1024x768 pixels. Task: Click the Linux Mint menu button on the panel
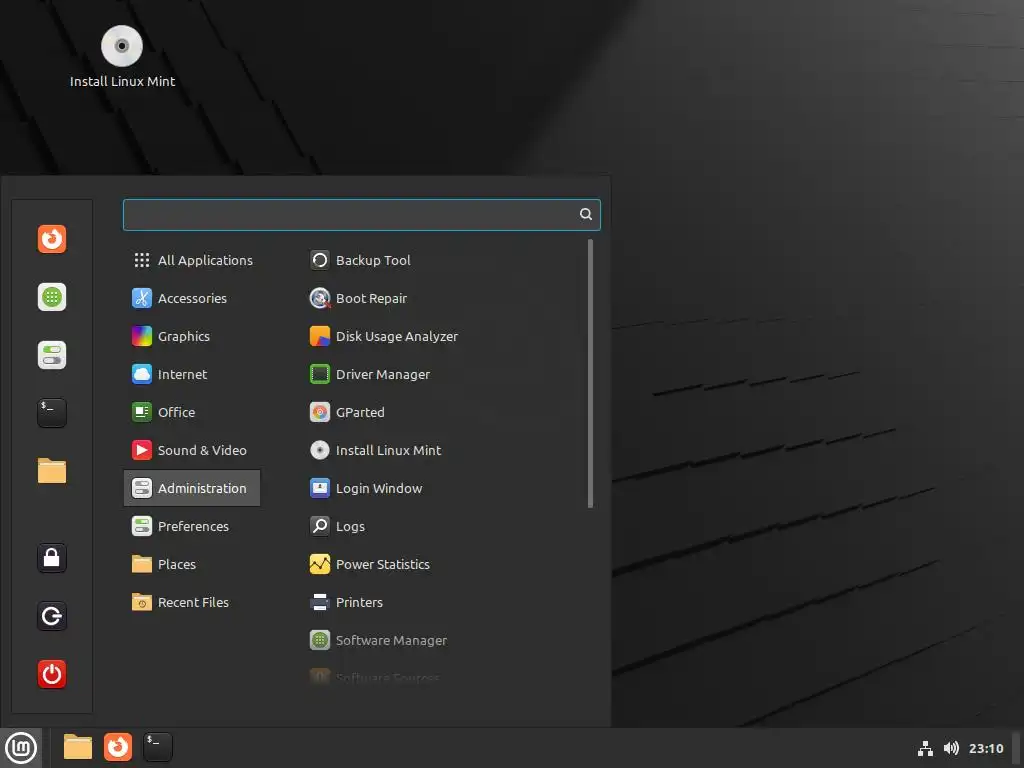pyautogui.click(x=21, y=748)
